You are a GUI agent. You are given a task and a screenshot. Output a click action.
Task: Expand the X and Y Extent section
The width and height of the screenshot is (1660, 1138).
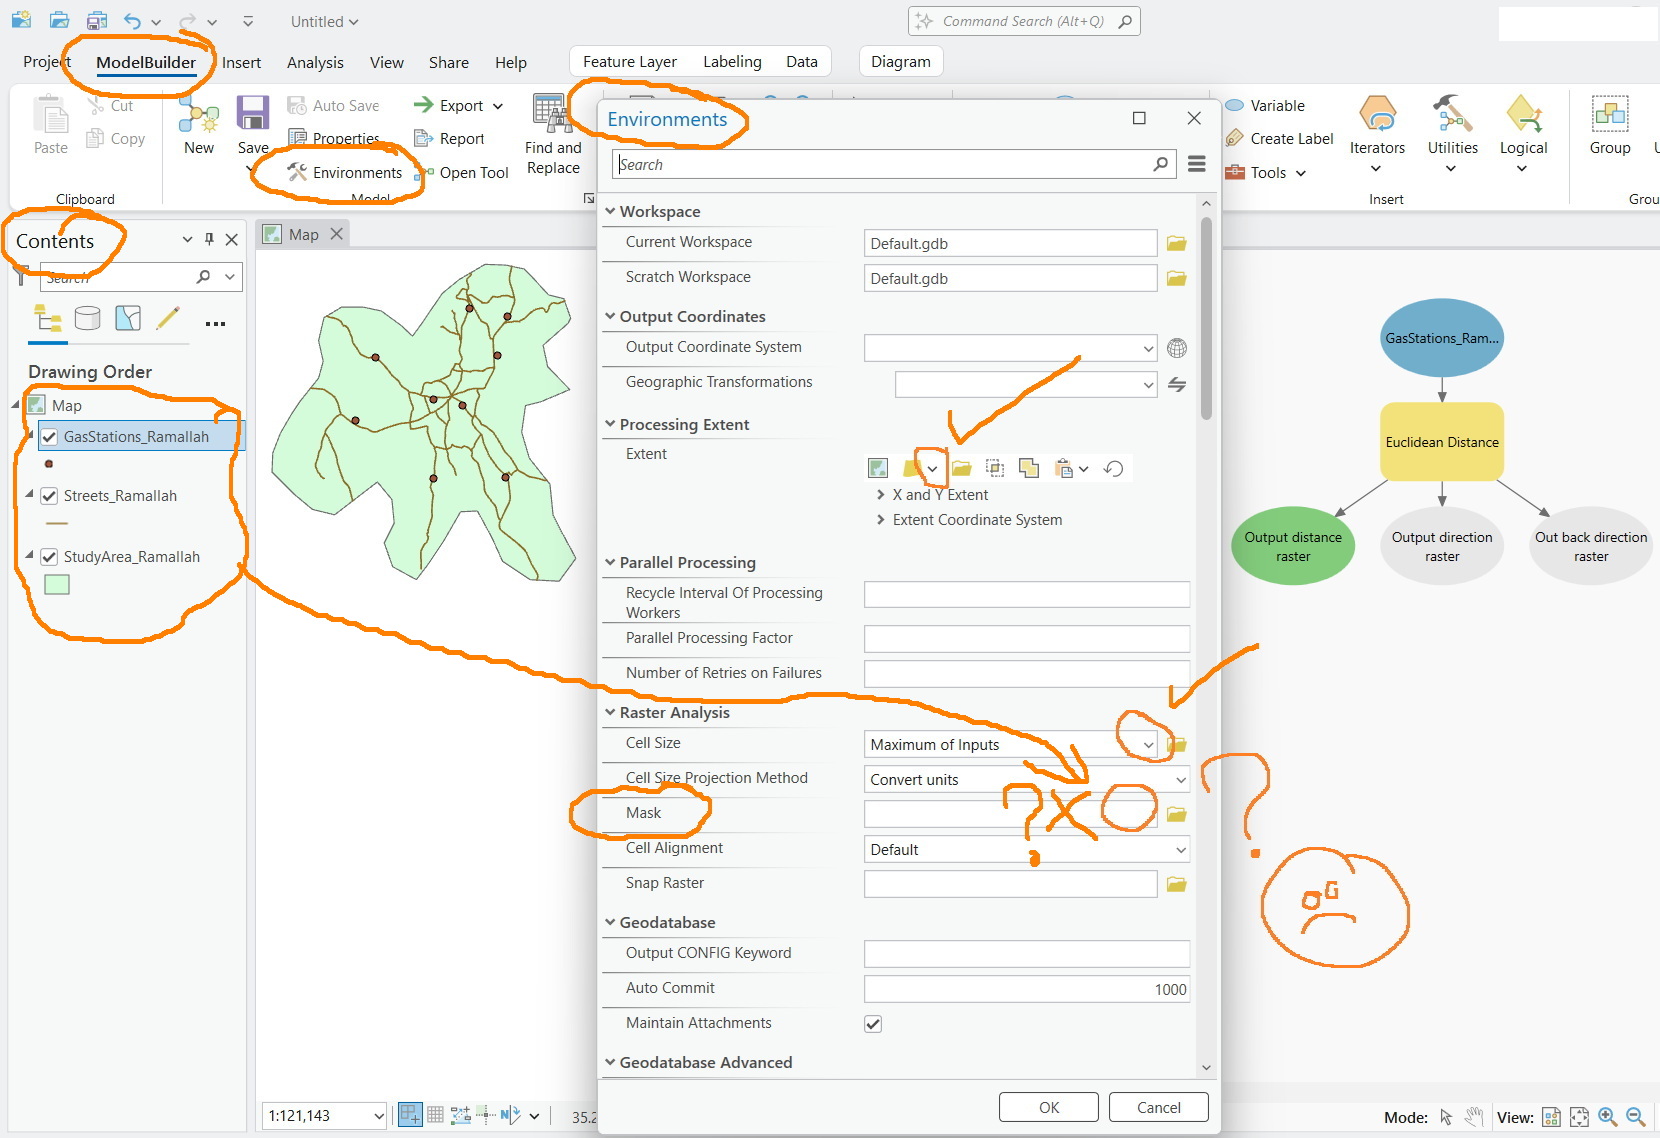[880, 494]
